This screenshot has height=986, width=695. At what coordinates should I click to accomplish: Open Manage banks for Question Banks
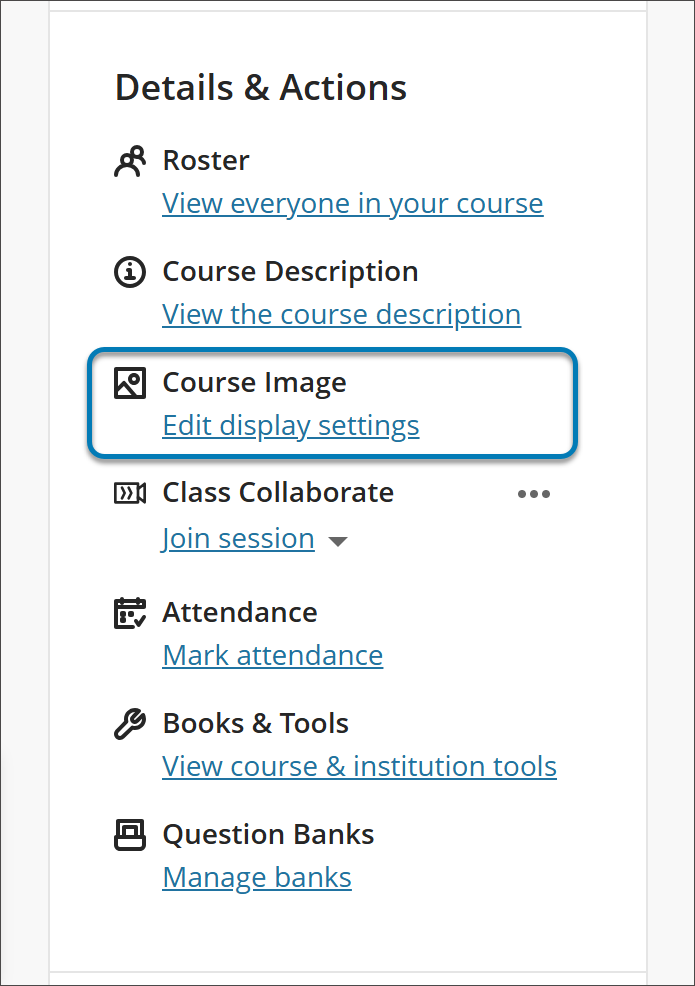(257, 877)
